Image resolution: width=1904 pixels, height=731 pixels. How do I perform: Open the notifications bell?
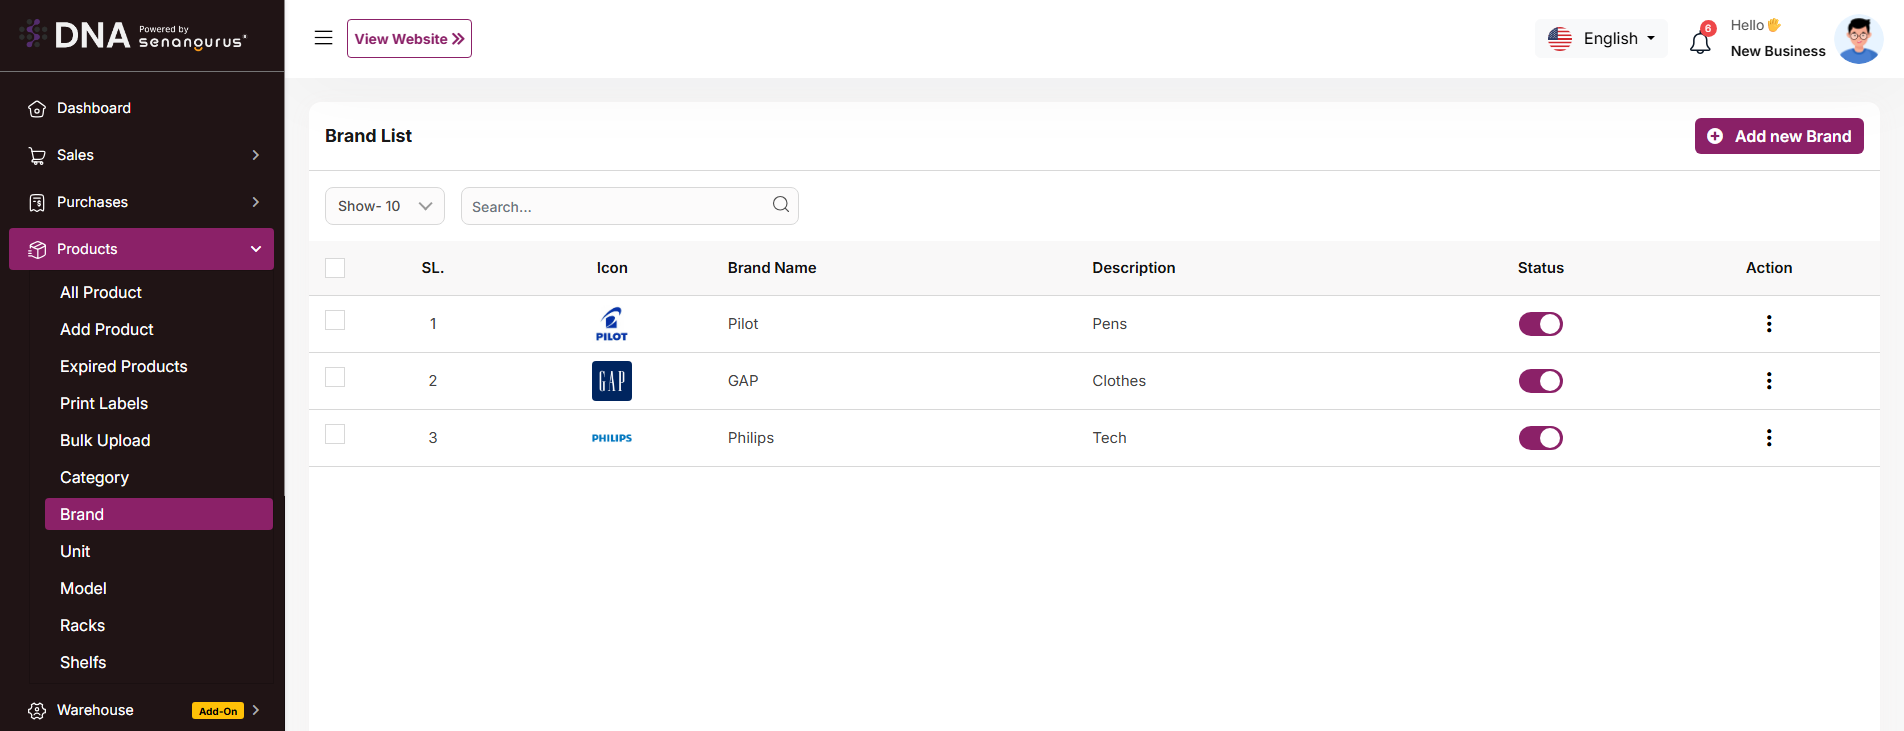tap(1700, 42)
